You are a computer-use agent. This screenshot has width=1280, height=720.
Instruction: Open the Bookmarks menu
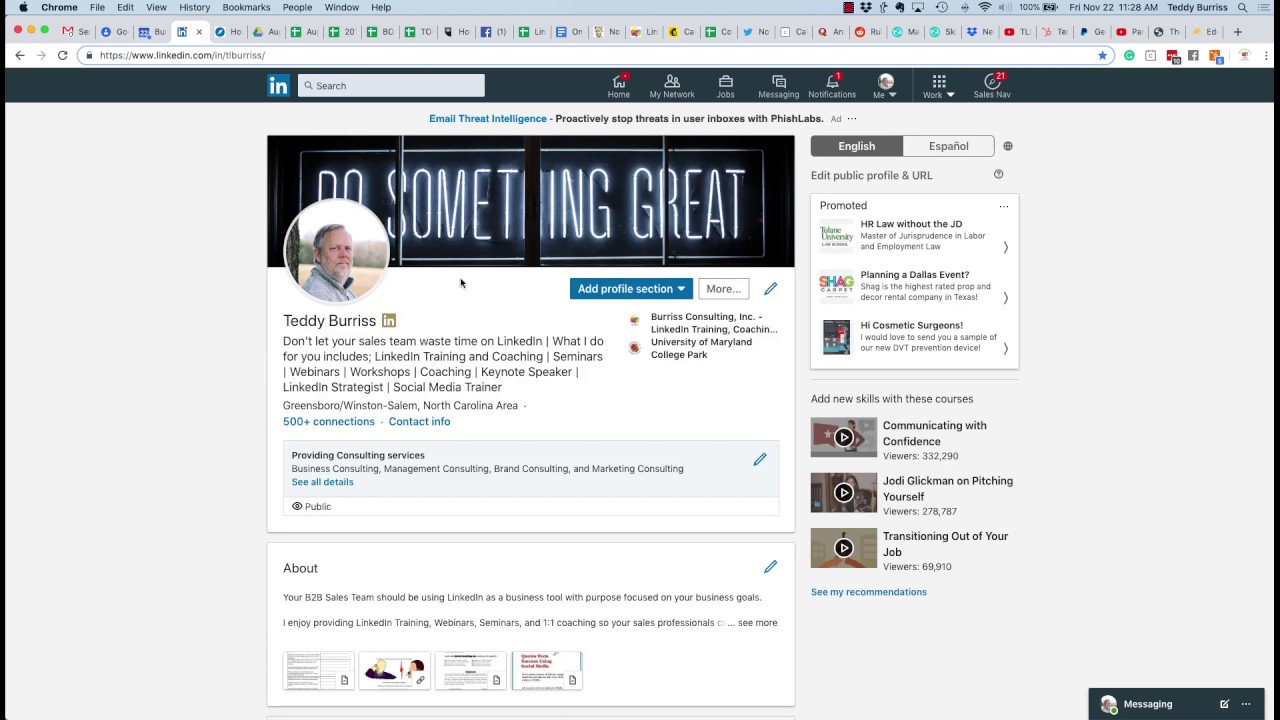tap(246, 7)
